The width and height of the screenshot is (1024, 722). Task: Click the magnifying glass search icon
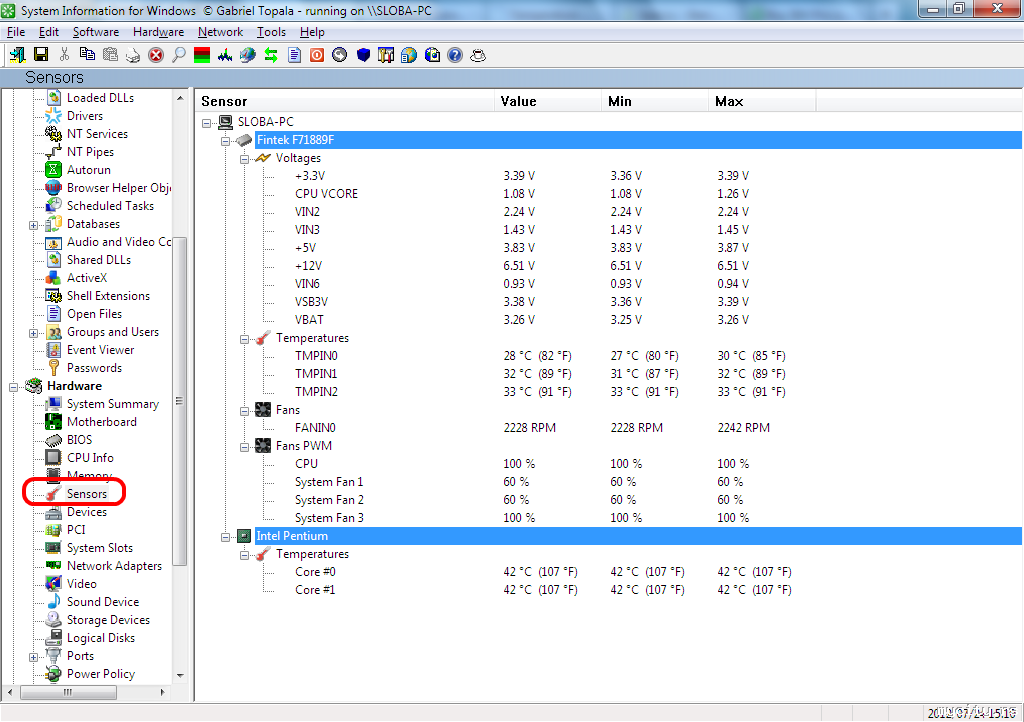[179, 55]
